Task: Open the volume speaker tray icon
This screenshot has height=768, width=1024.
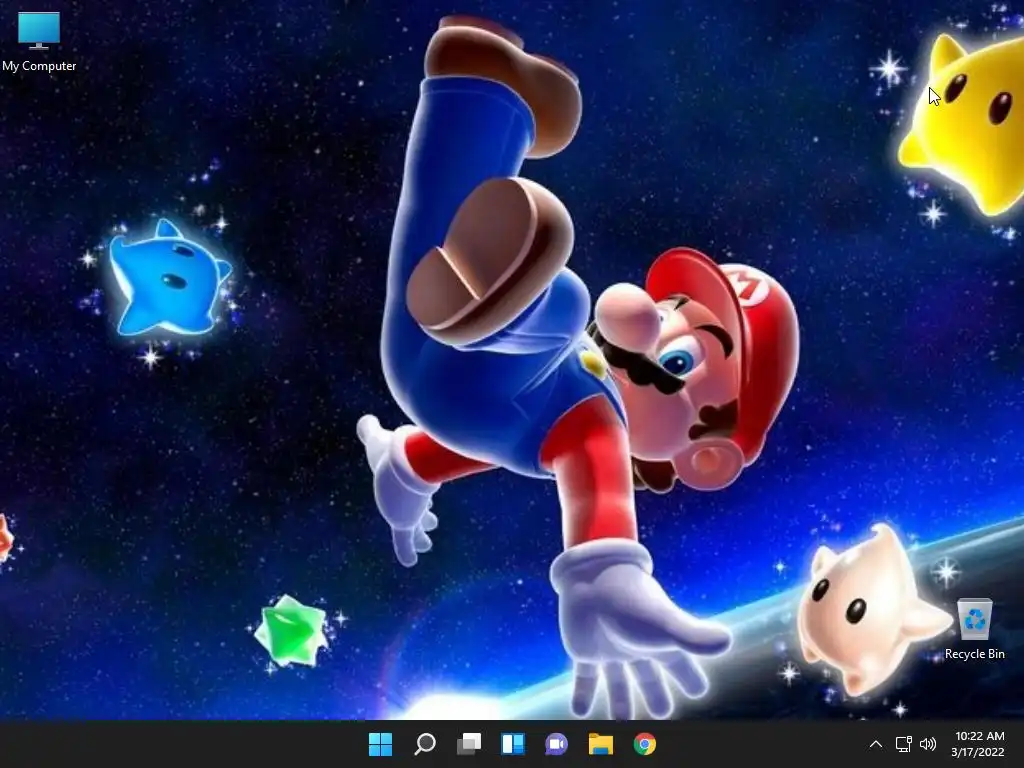Action: pyautogui.click(x=927, y=744)
